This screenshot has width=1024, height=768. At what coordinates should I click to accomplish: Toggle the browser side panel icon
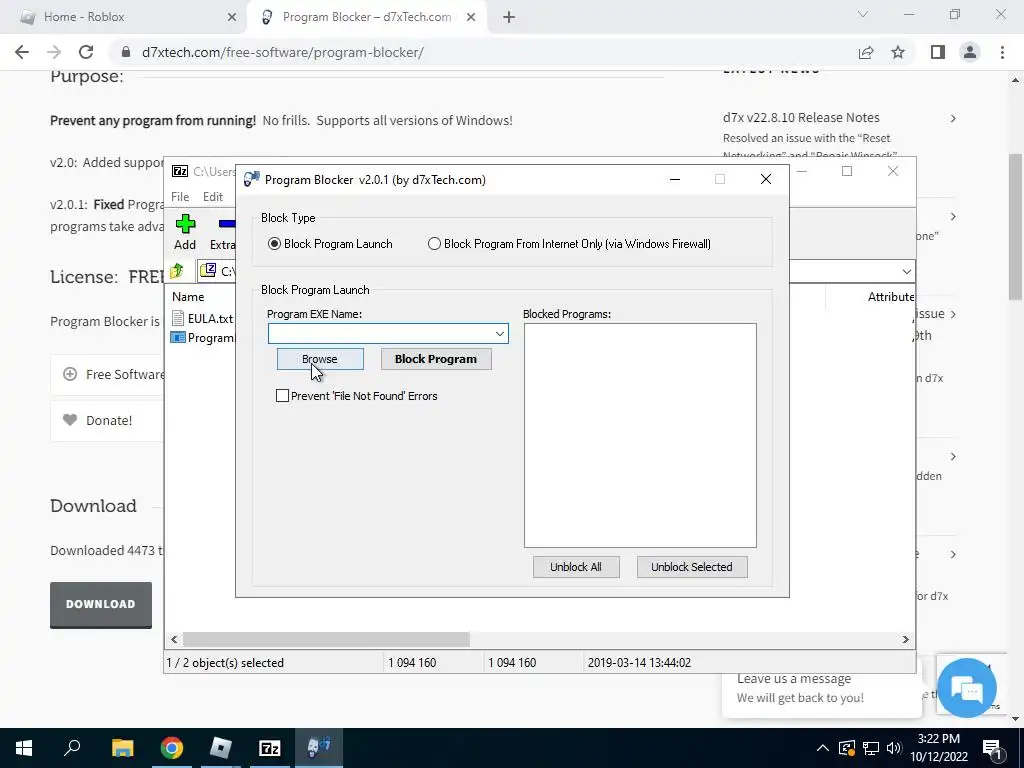click(938, 52)
